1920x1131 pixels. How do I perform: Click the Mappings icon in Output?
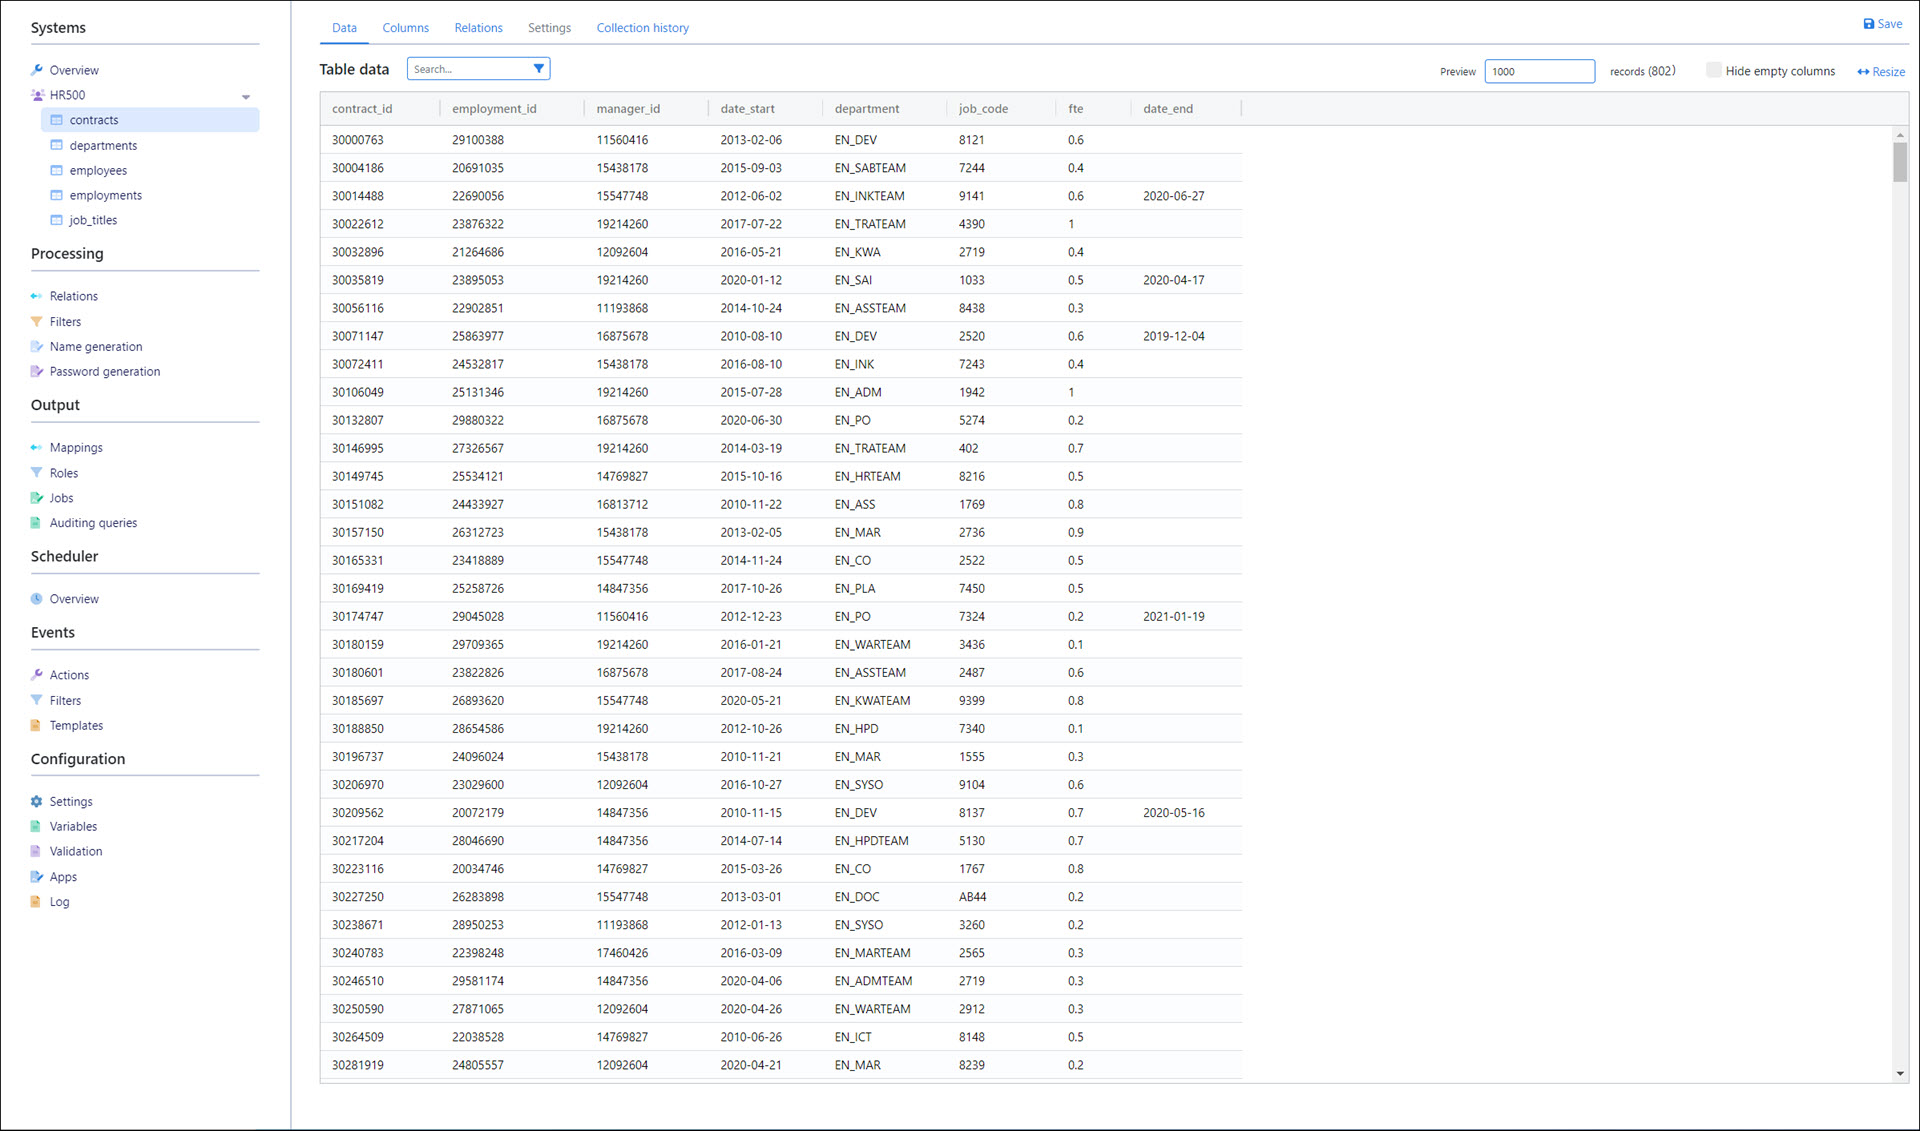(37, 448)
